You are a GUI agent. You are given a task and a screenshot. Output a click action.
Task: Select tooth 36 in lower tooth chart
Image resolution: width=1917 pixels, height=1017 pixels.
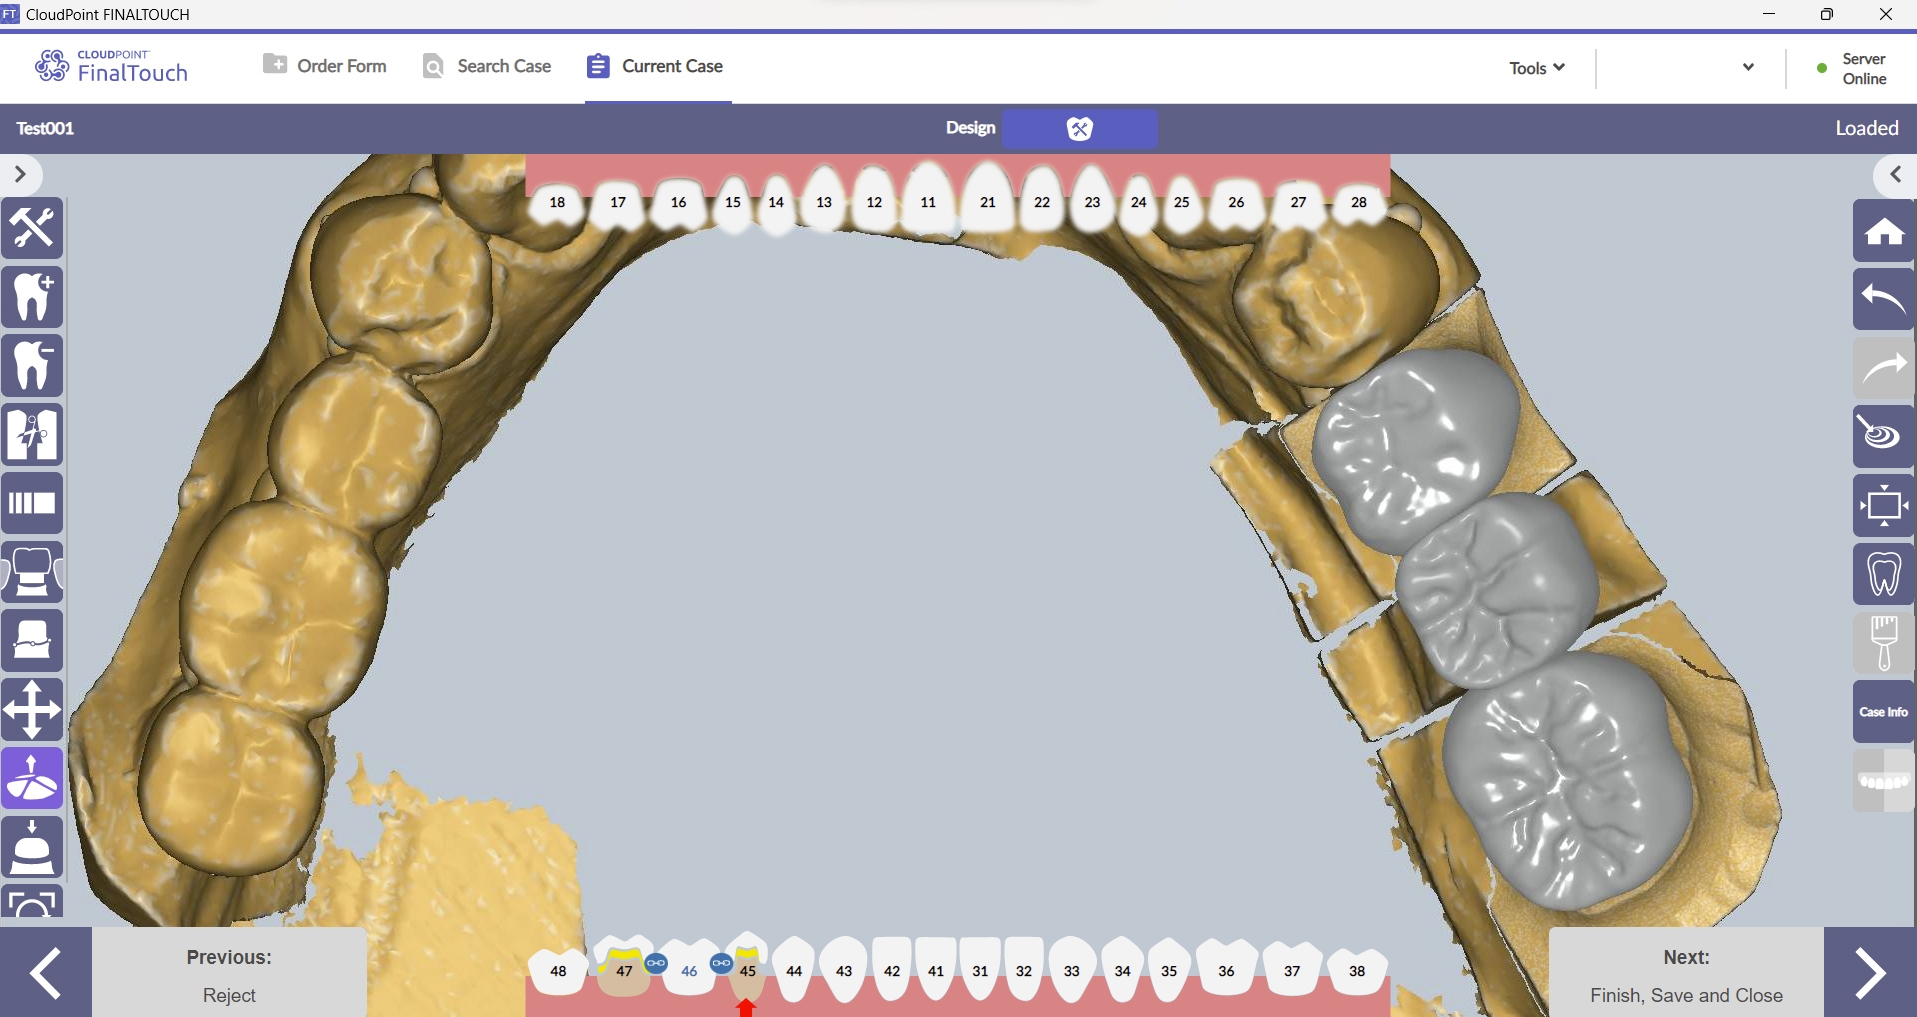(1226, 970)
